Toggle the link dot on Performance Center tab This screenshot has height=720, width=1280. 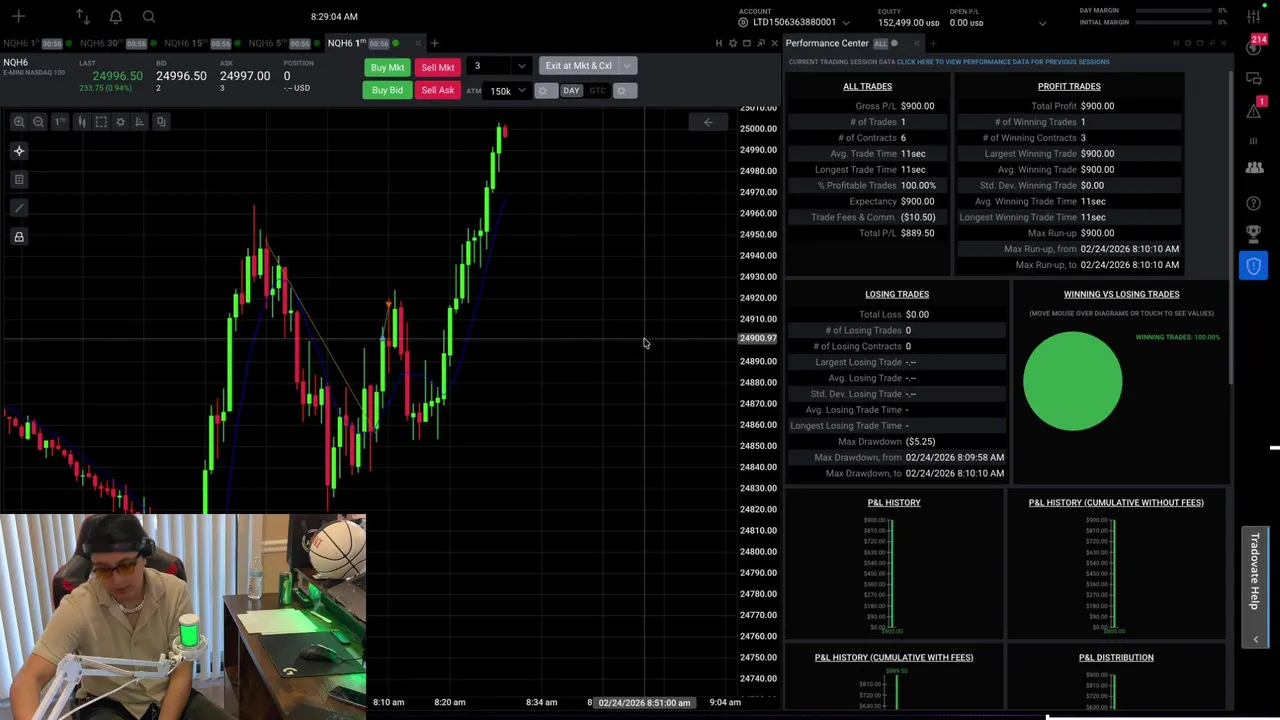tap(894, 44)
